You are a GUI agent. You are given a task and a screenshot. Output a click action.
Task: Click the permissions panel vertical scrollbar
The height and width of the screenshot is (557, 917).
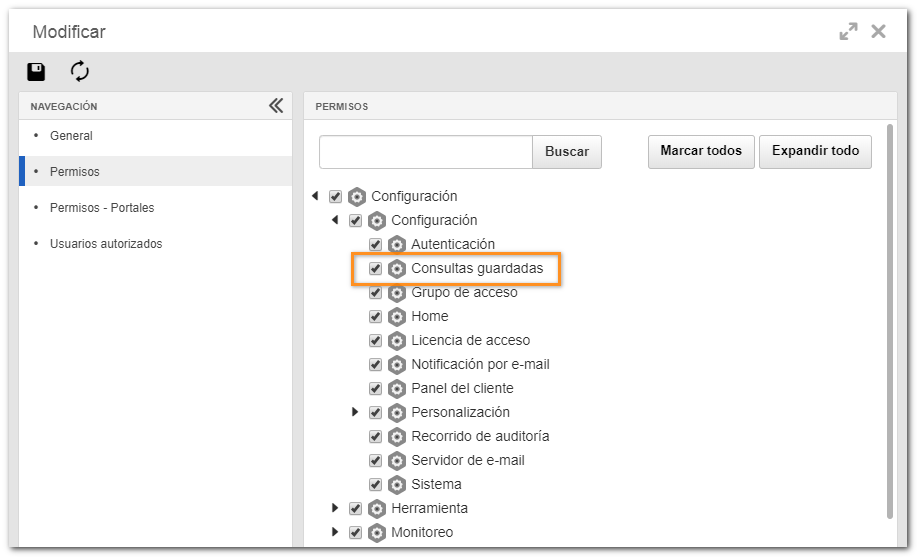[890, 321]
